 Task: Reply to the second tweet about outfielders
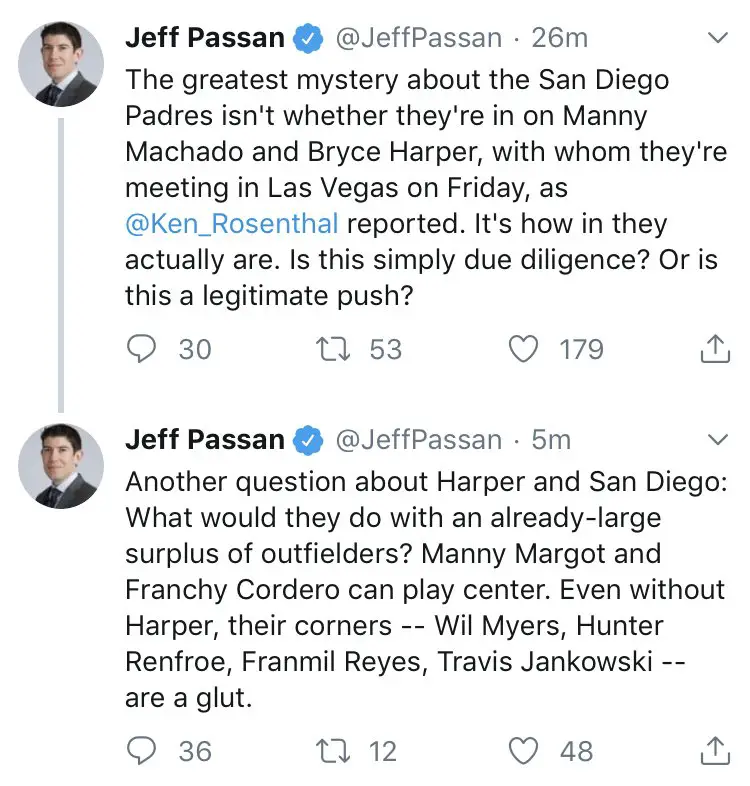(144, 751)
